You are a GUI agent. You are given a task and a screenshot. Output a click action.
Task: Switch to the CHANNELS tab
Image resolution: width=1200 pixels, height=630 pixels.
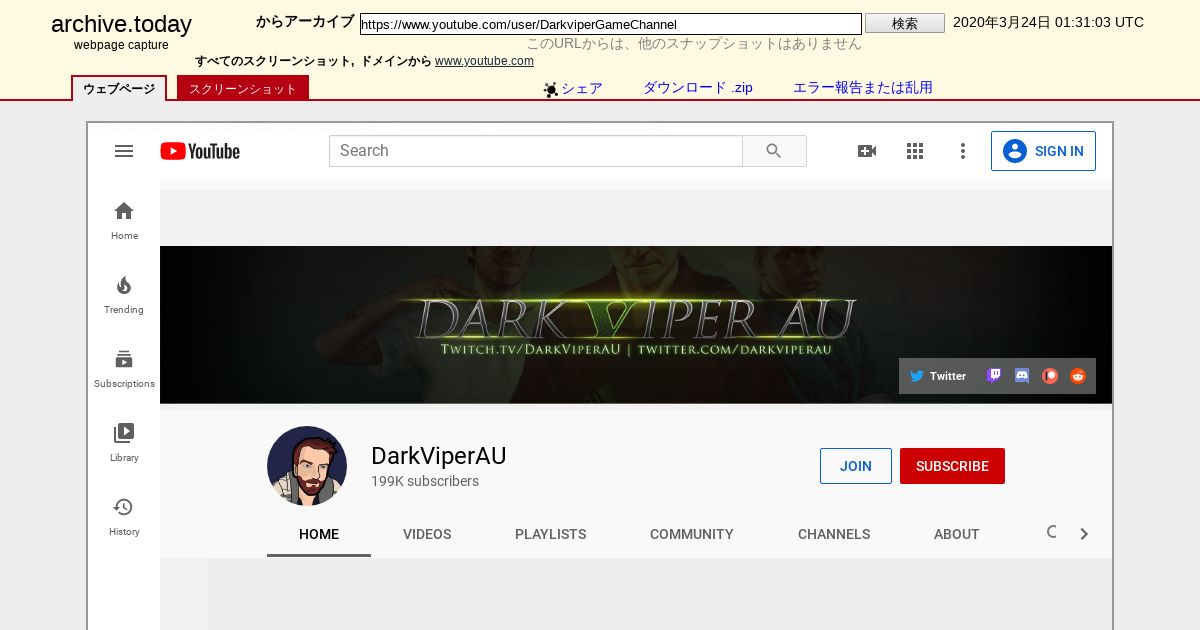tap(834, 534)
